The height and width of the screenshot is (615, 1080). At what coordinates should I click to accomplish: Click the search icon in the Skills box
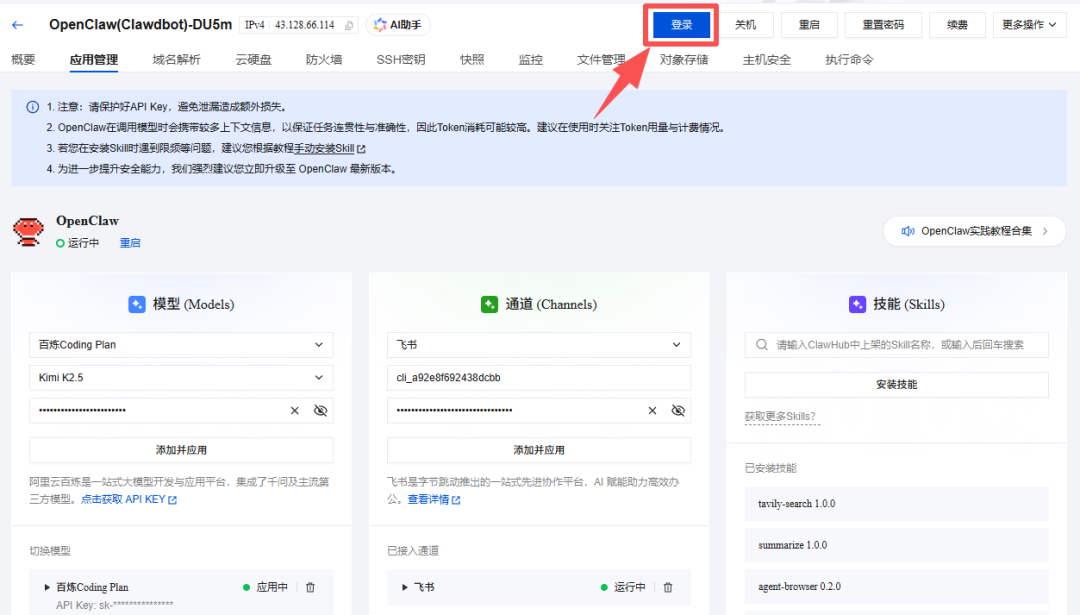click(x=762, y=345)
